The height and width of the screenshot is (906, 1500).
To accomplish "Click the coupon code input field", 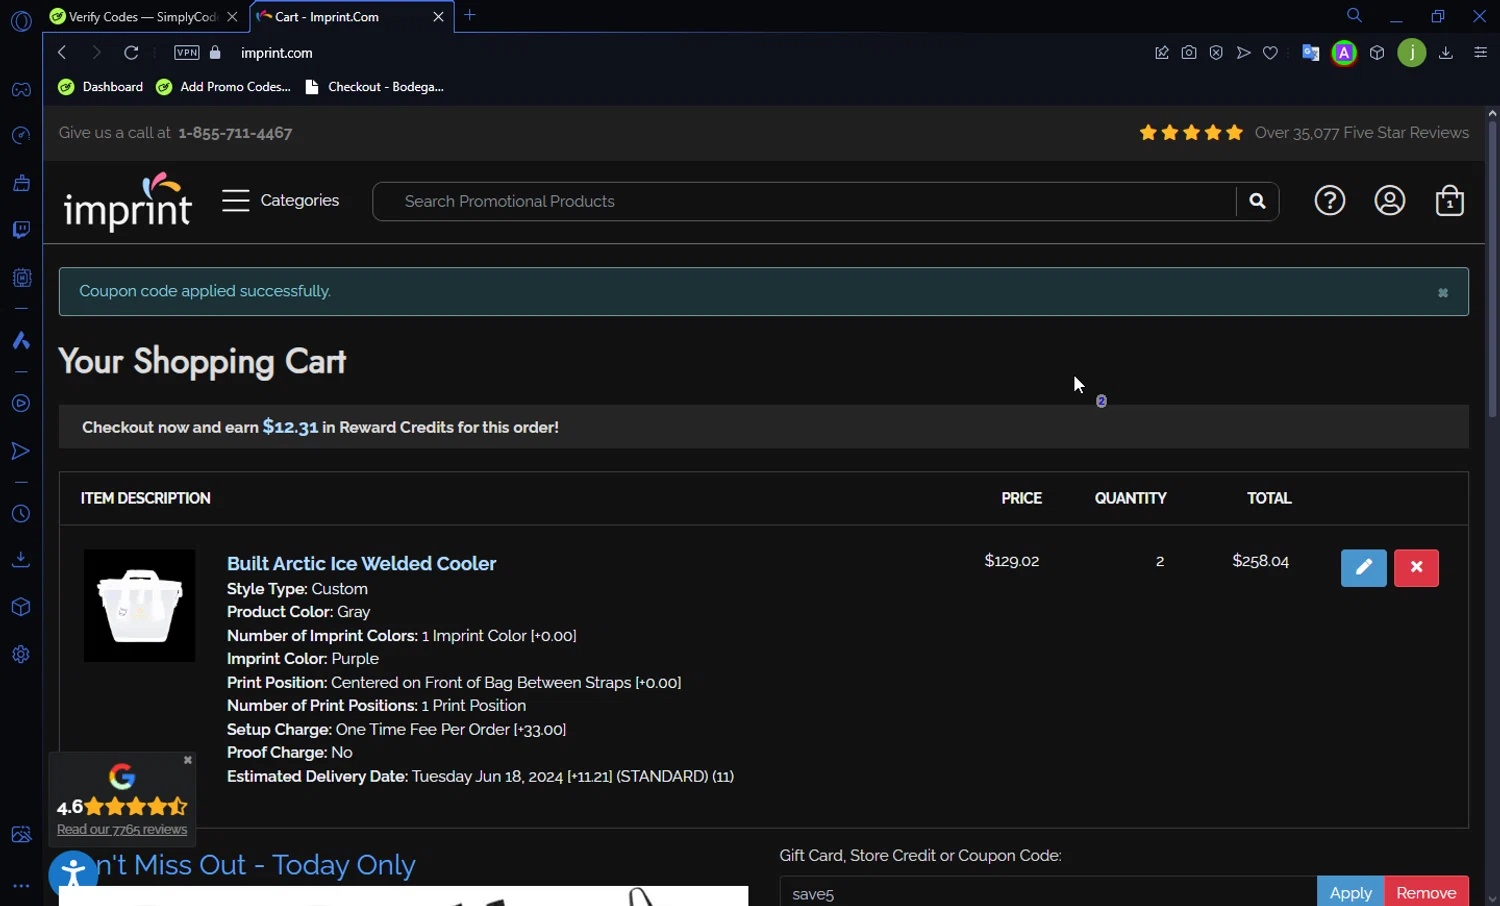I will tap(1048, 893).
